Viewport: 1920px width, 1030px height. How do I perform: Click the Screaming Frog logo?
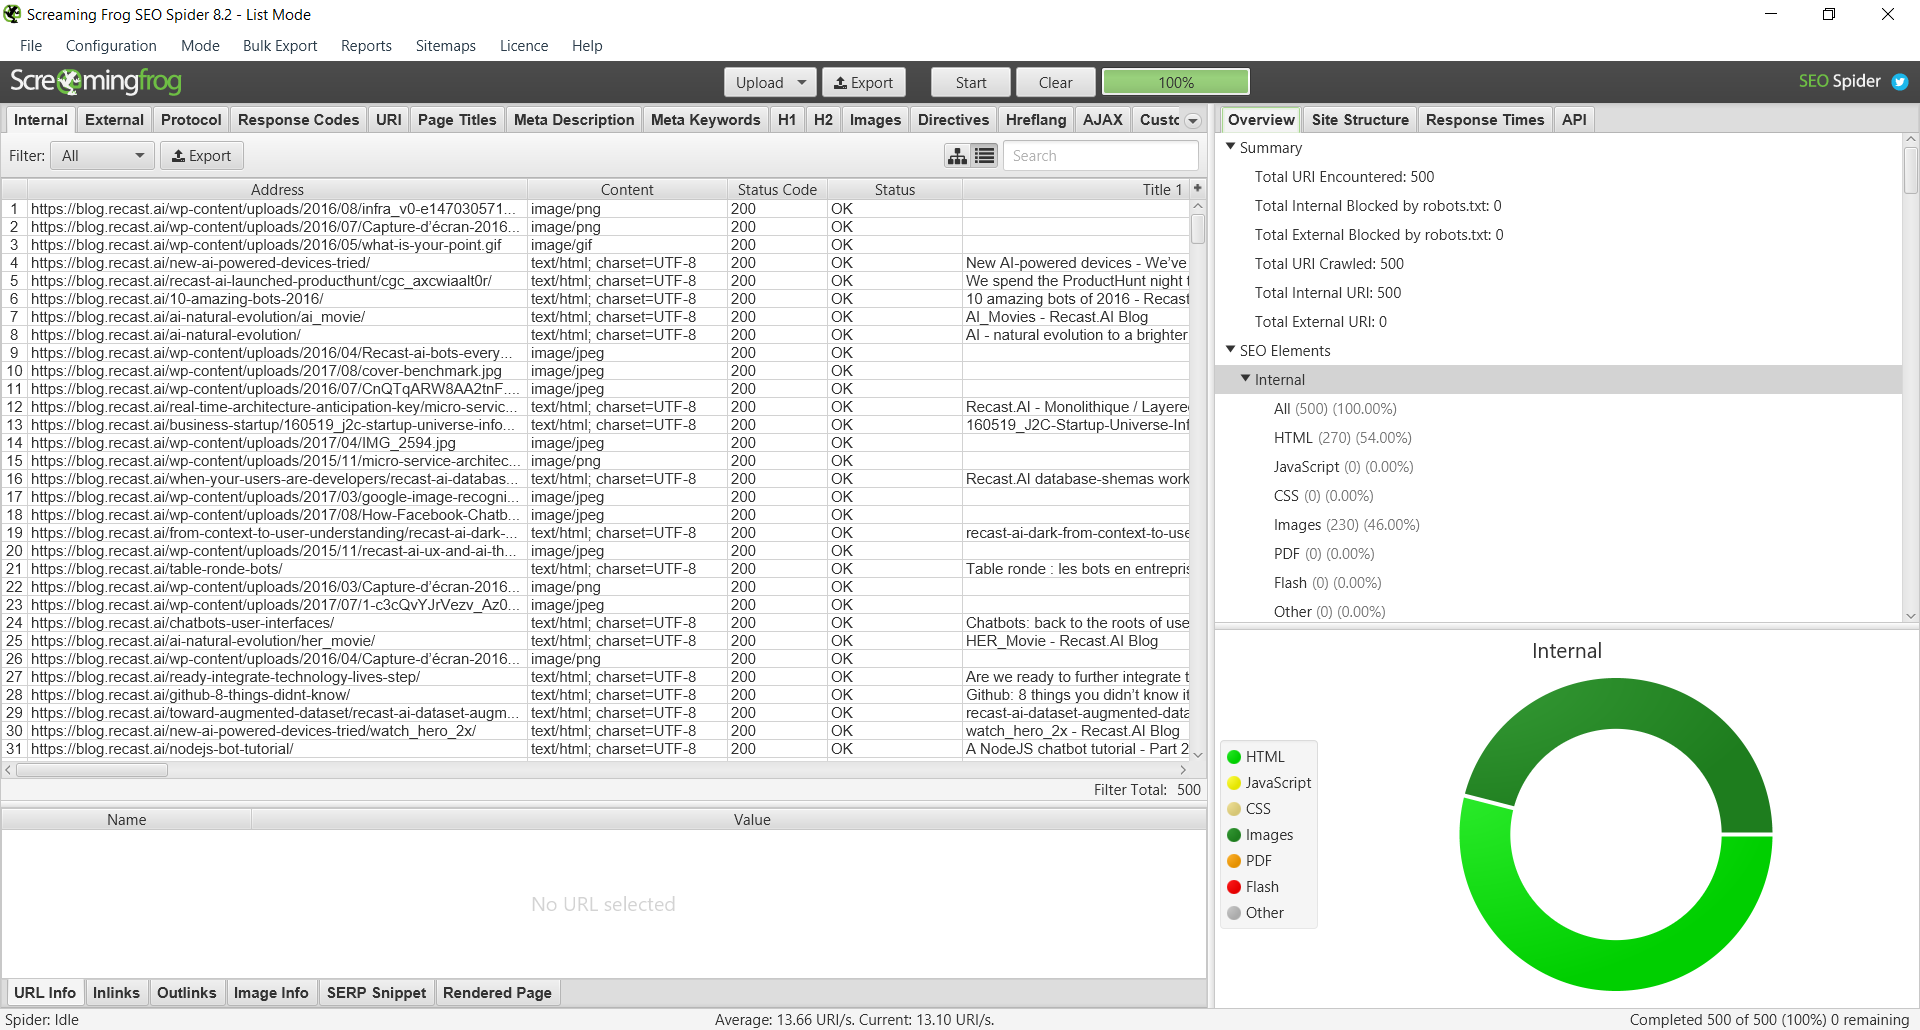click(95, 81)
